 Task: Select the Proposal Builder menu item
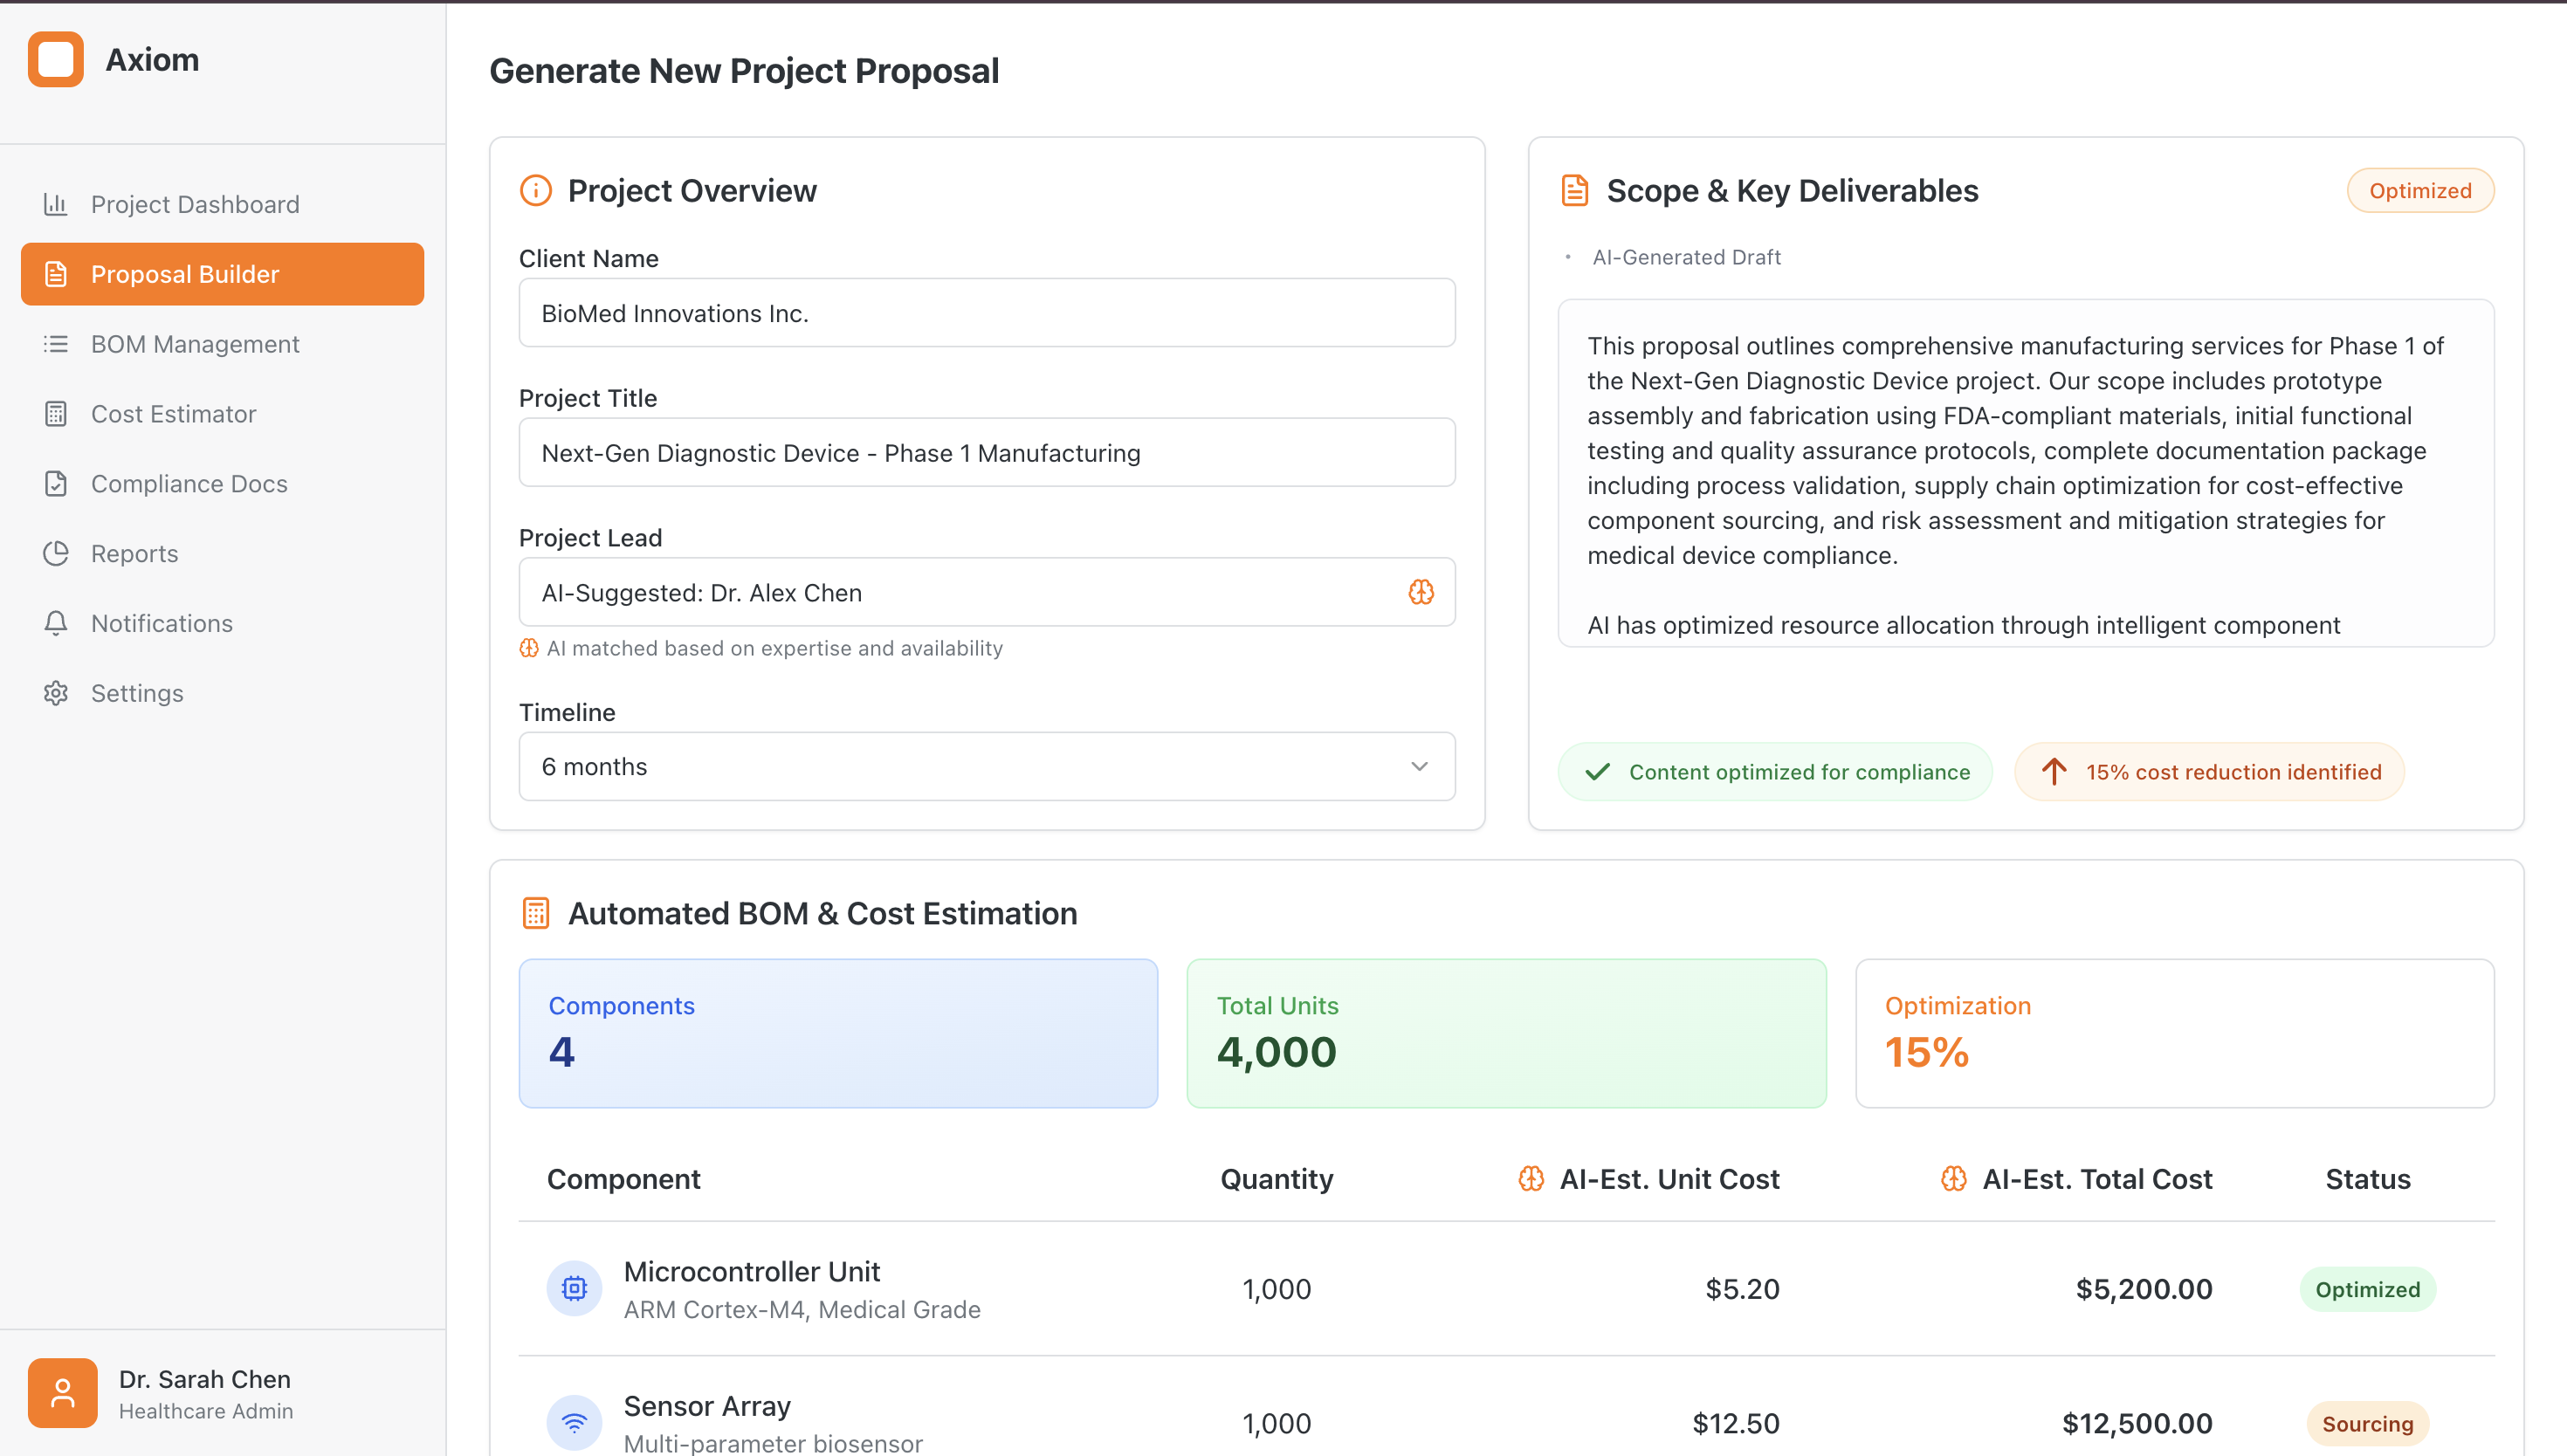pos(222,274)
